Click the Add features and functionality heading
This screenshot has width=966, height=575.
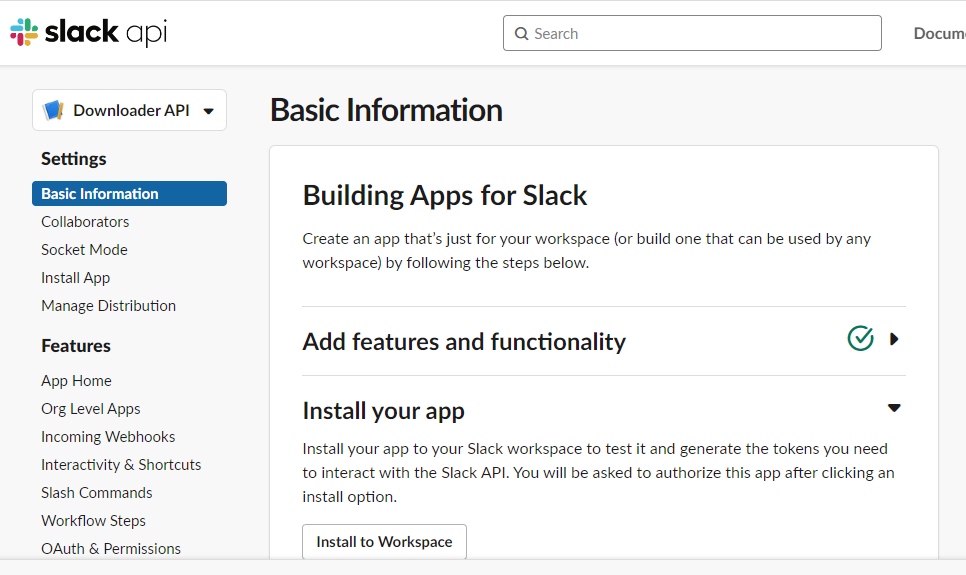point(464,341)
